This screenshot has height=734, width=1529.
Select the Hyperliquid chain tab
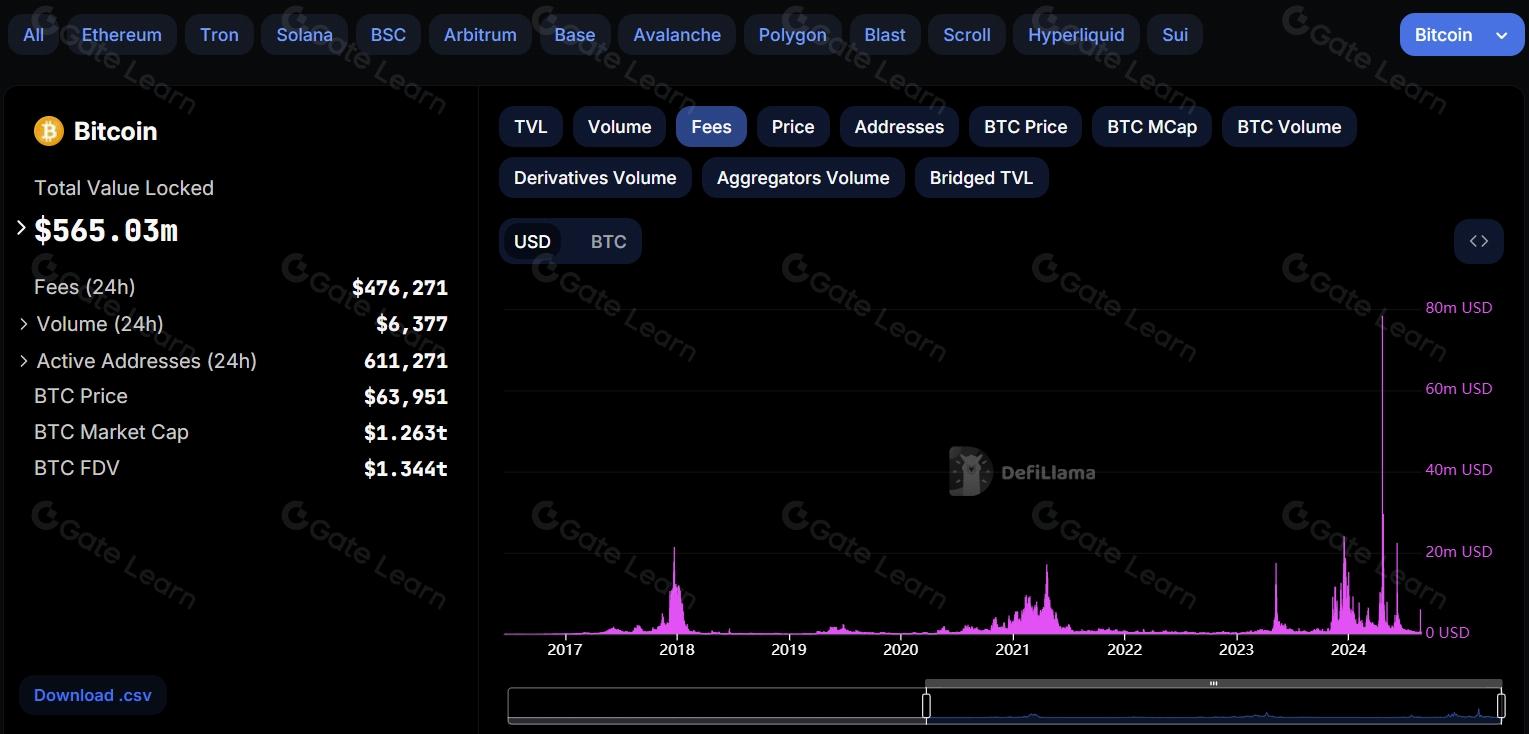[x=1076, y=35]
